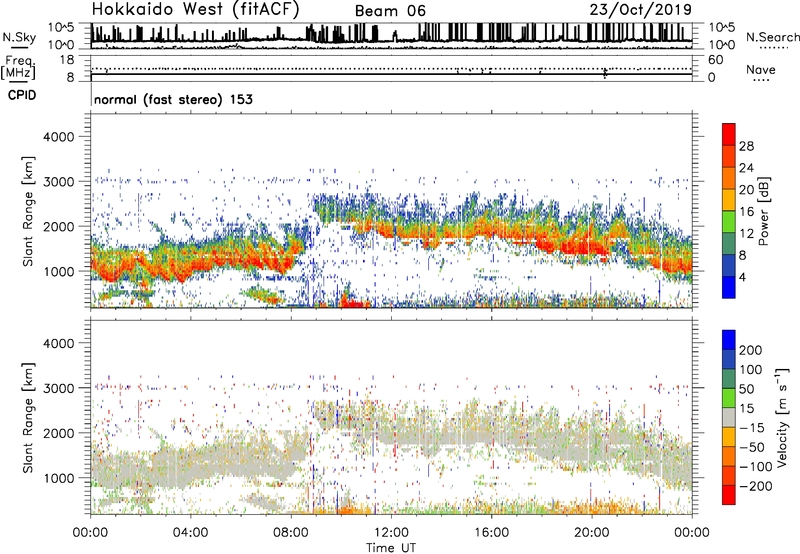Click the yellow segment of power color bar
Image resolution: width=800 pixels, height=554 pixels.
click(x=729, y=199)
